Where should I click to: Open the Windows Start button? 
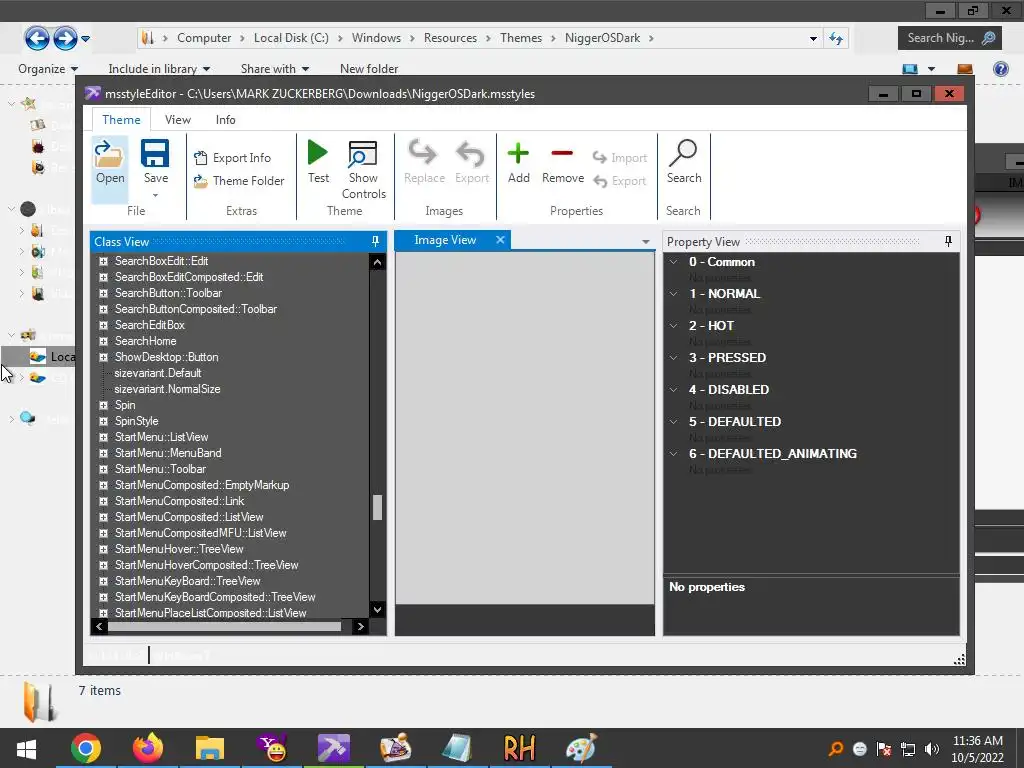pyautogui.click(x=26, y=748)
